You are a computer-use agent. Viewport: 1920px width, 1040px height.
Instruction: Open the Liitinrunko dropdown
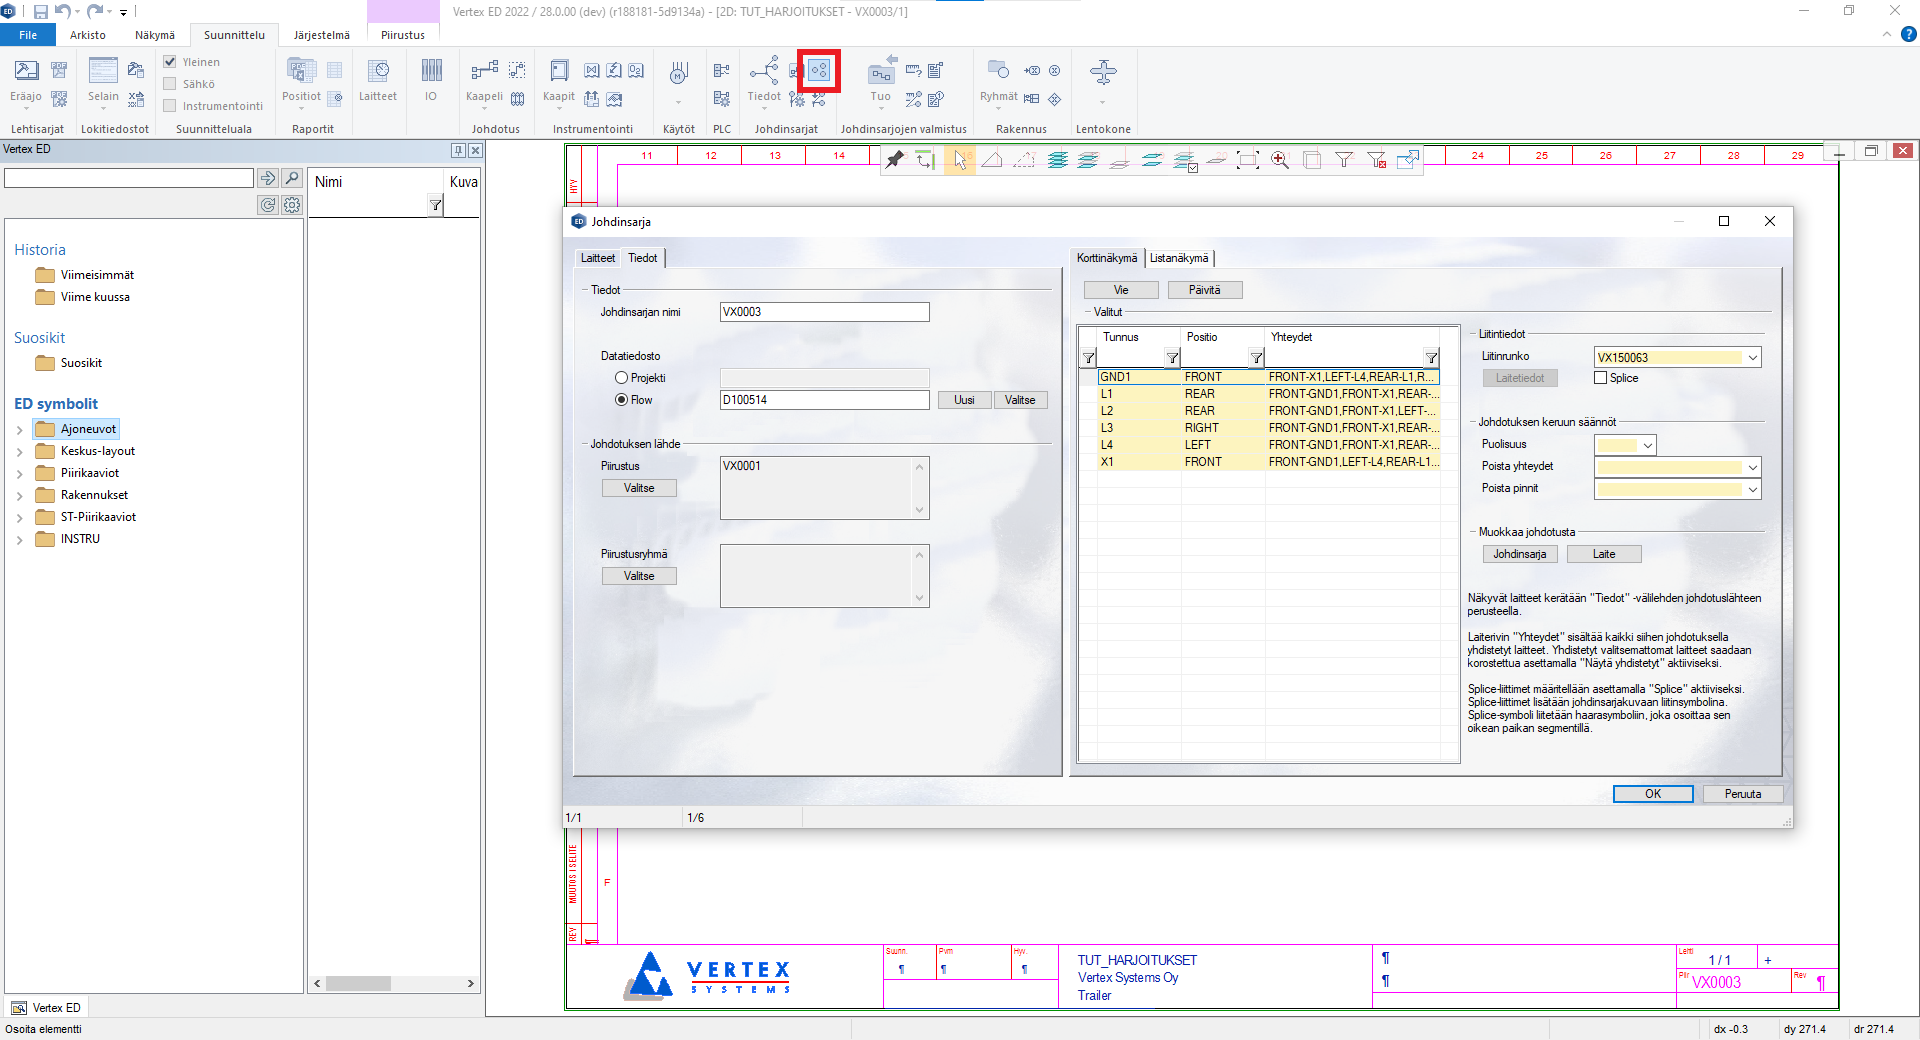click(1752, 358)
